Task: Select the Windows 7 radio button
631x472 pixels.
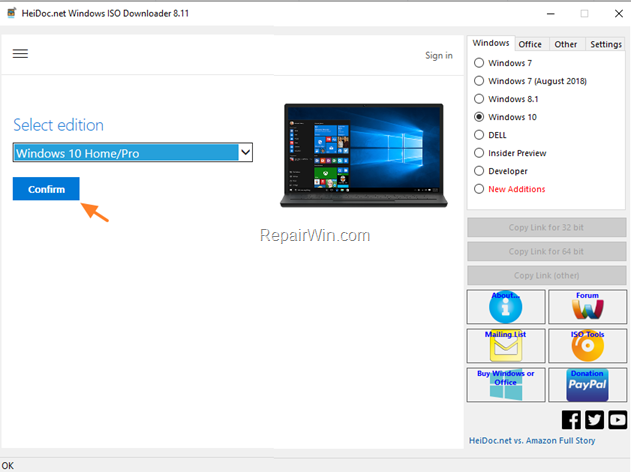Action: click(479, 63)
